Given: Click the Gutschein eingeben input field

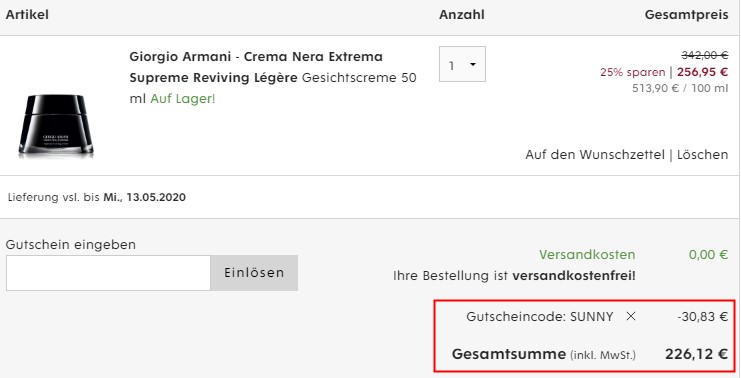Looking at the screenshot, I should coord(108,273).
